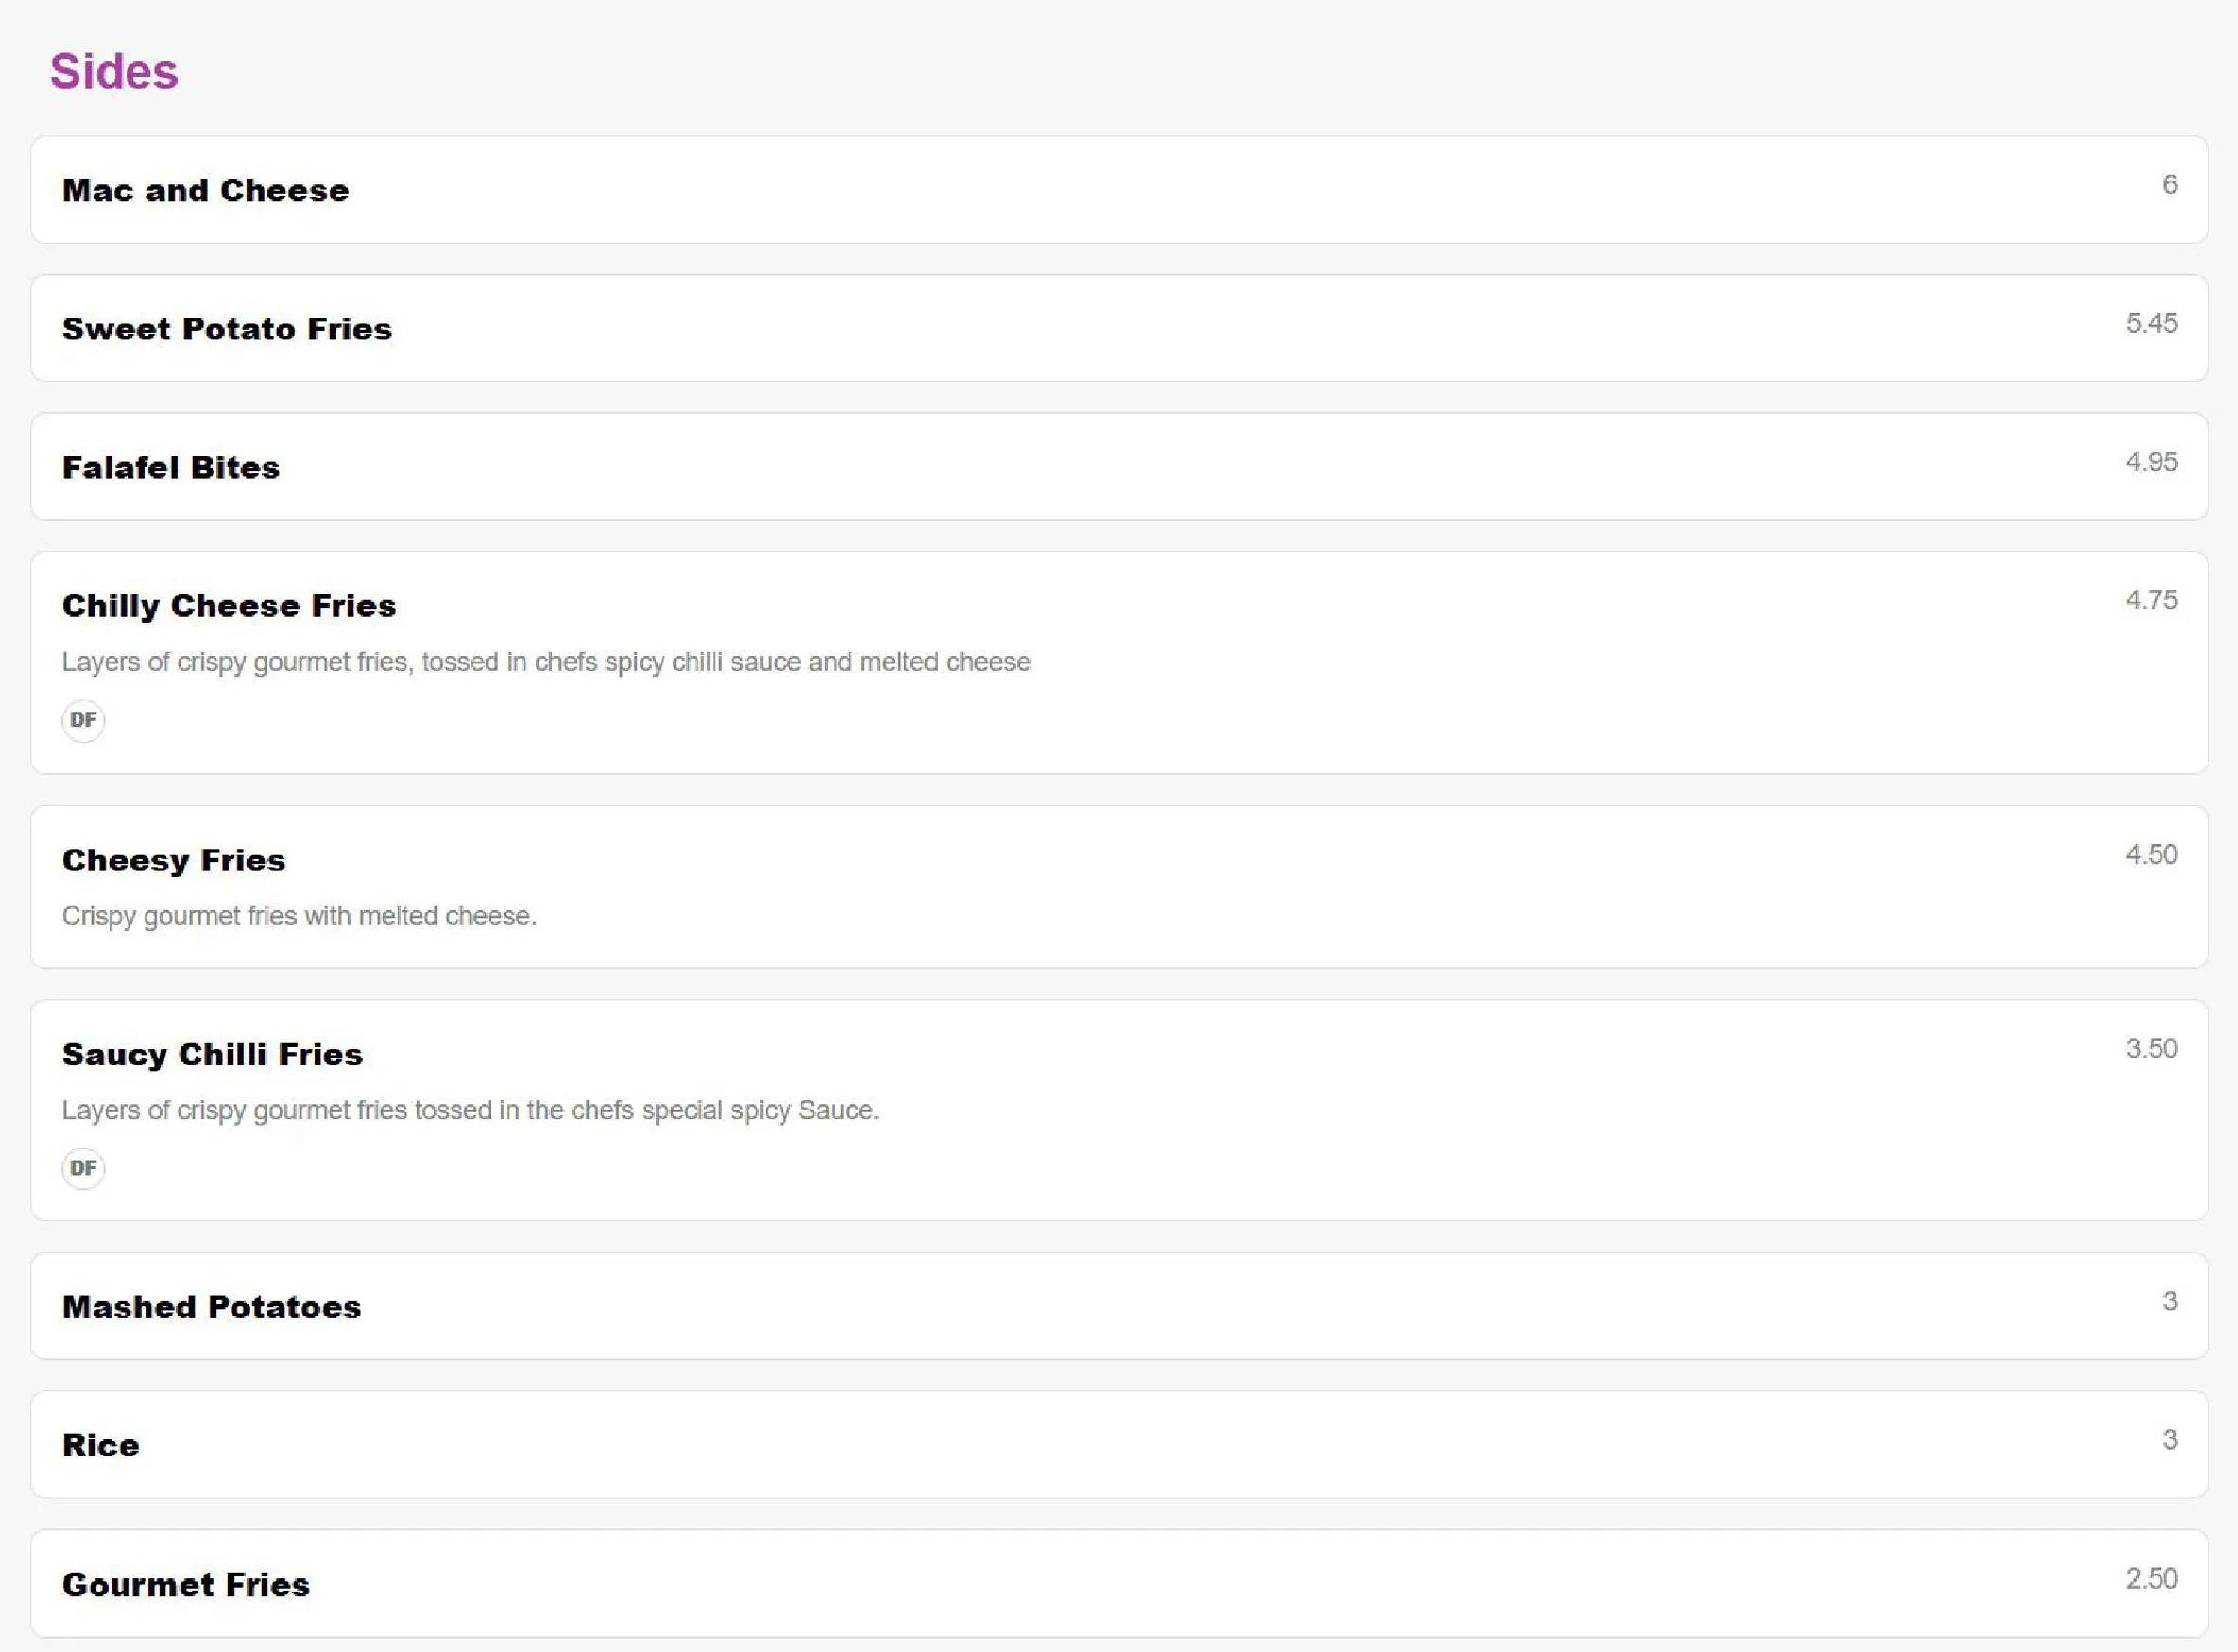Click the 2.50 price of Gourmet Fries
This screenshot has height=1652, width=2238.
click(x=2151, y=1578)
